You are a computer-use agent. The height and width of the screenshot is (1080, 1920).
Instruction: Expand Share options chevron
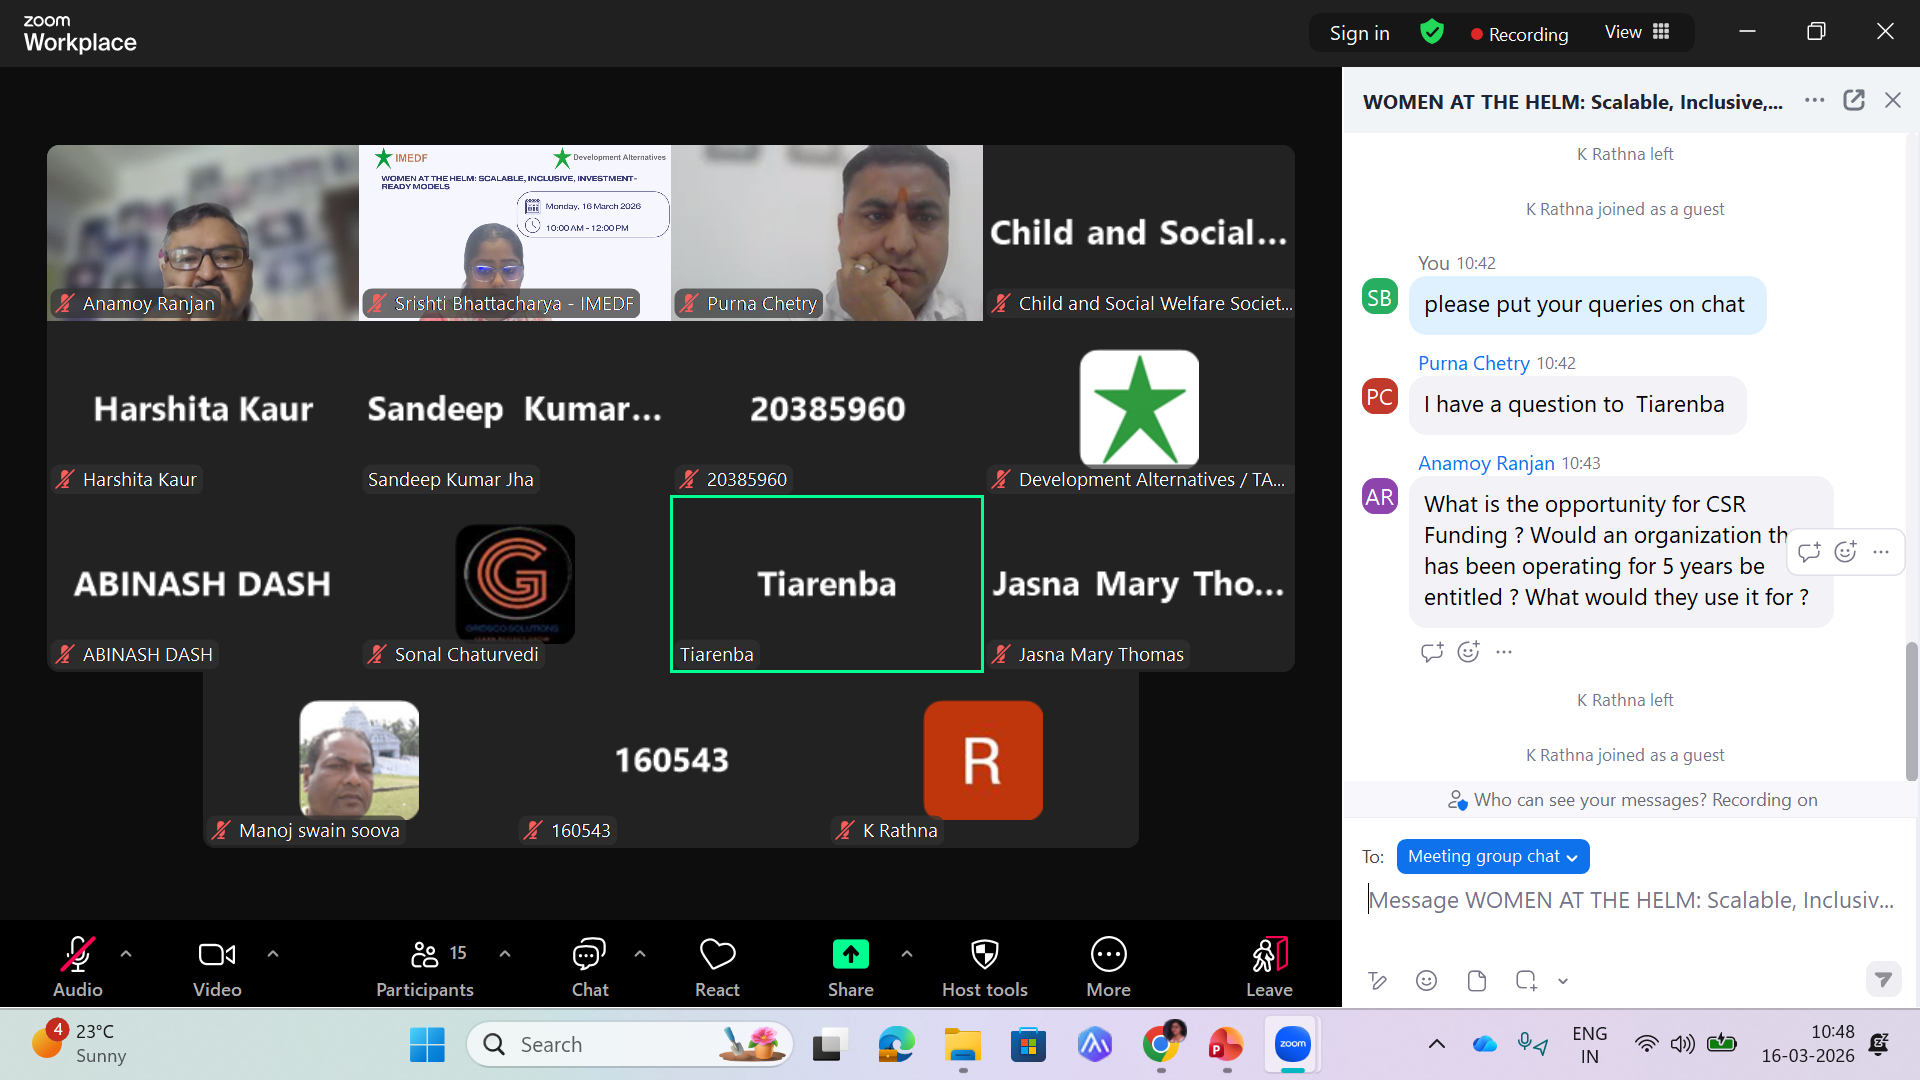(x=906, y=954)
